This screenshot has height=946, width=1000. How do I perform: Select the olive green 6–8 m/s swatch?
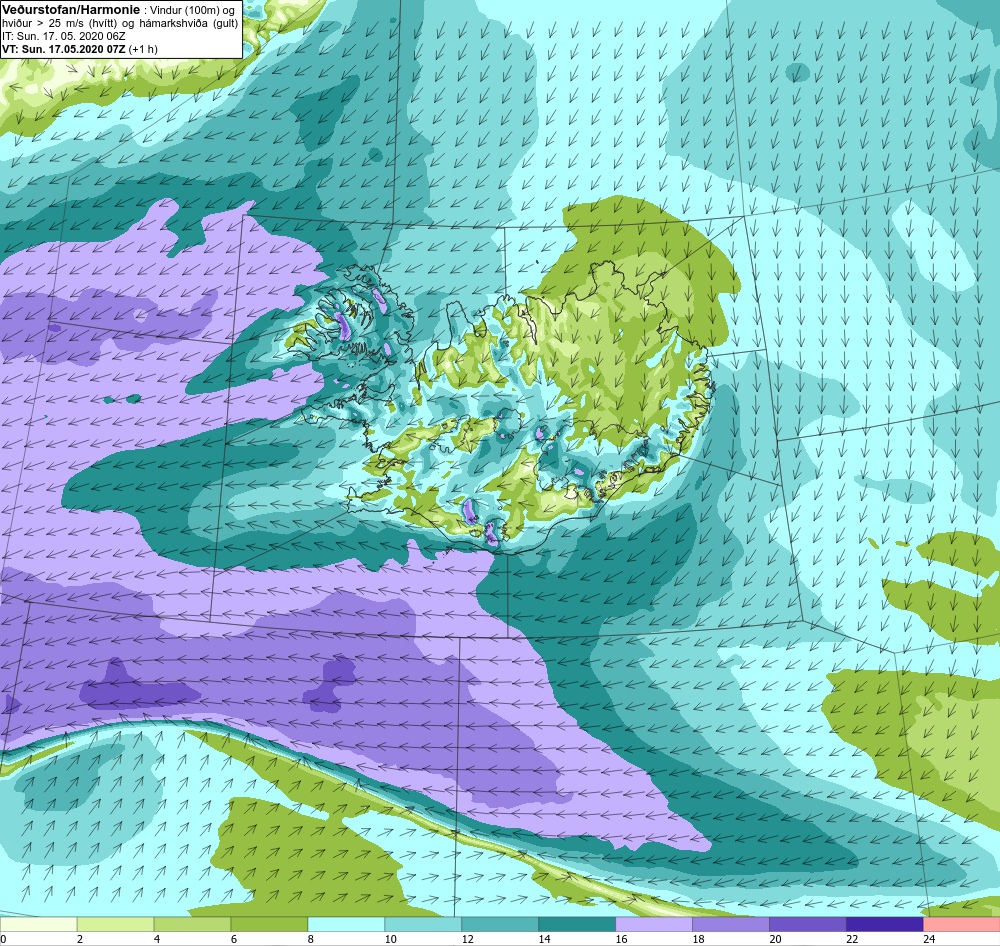269,924
